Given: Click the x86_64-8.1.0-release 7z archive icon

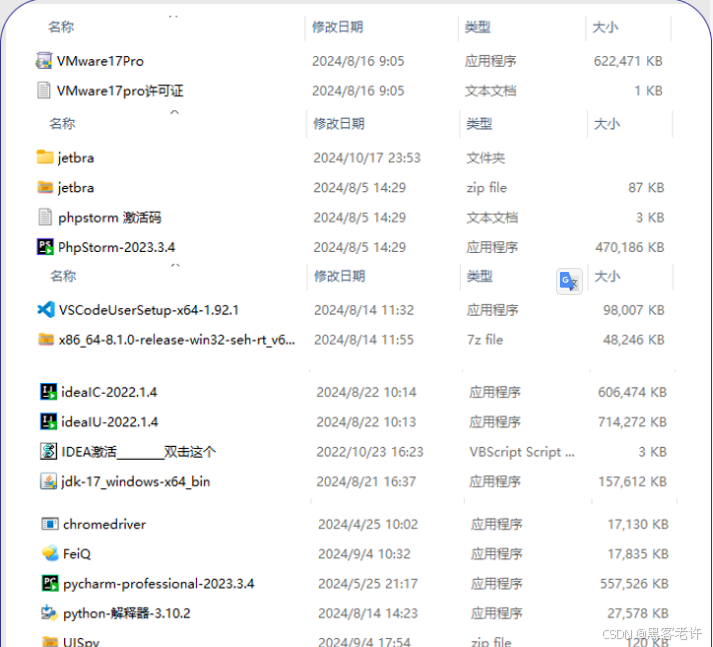Looking at the screenshot, I should (x=46, y=339).
